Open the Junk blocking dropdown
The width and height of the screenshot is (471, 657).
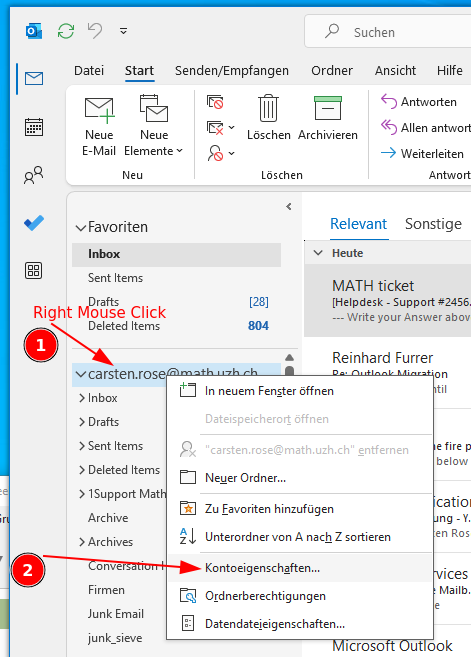tap(221, 153)
